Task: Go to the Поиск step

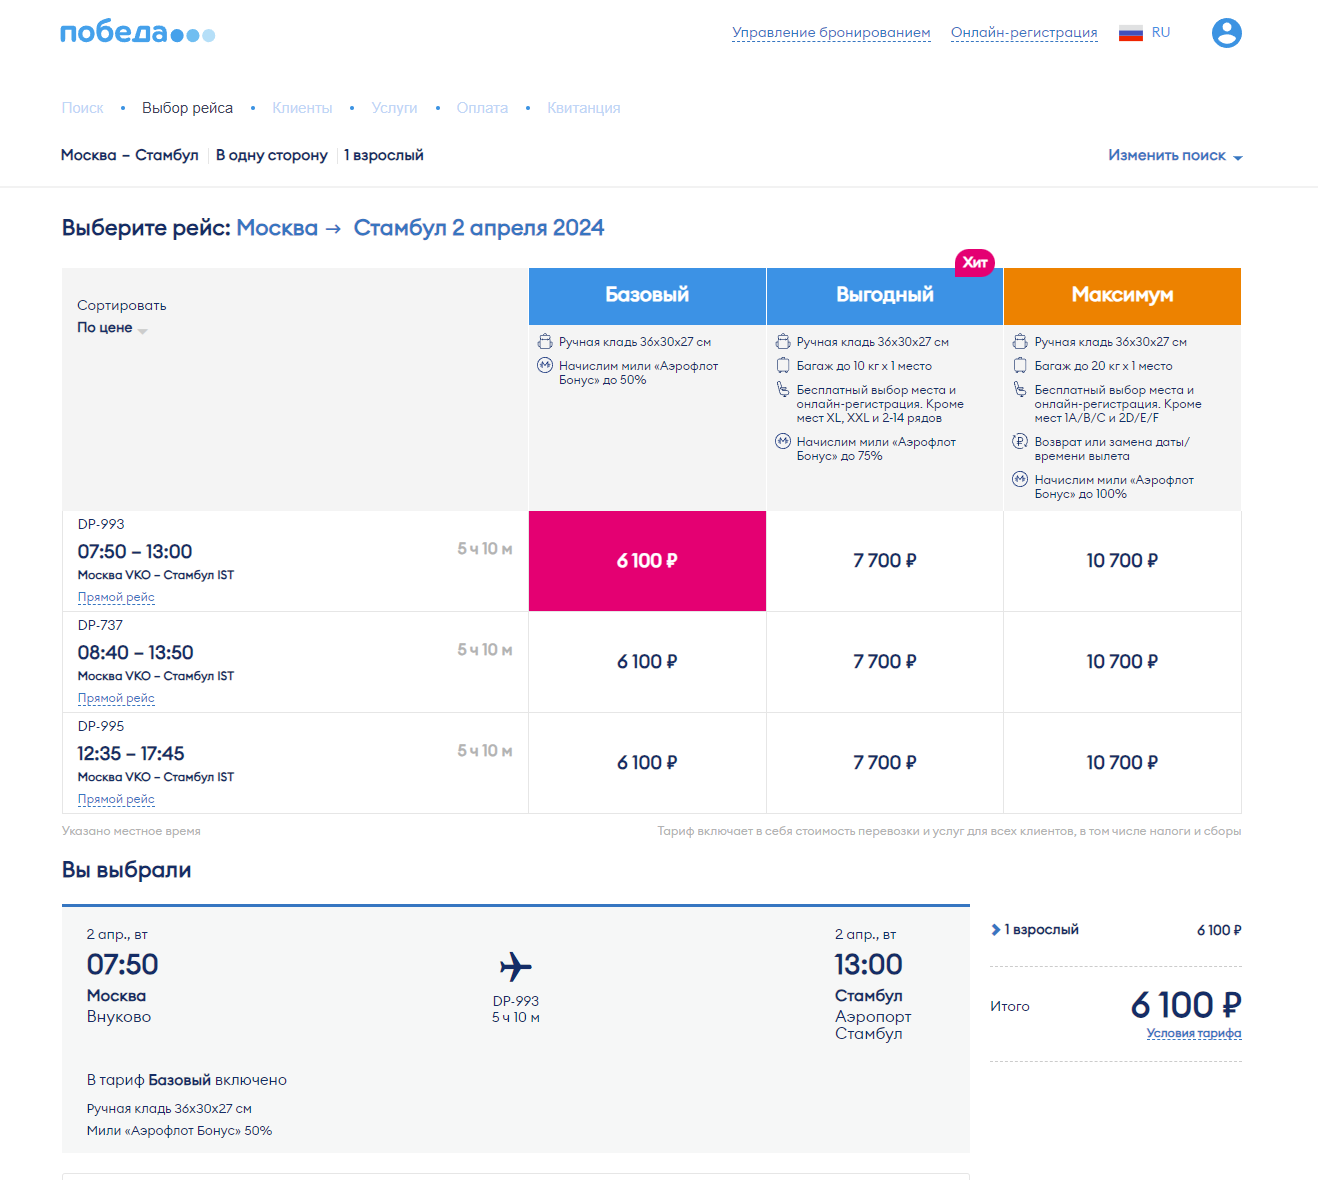Action: pyautogui.click(x=82, y=108)
